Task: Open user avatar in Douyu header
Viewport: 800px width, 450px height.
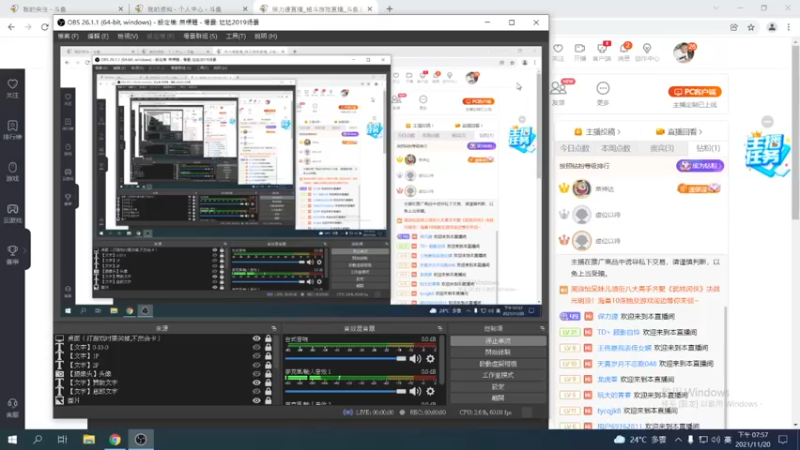Action: pyautogui.click(x=683, y=52)
